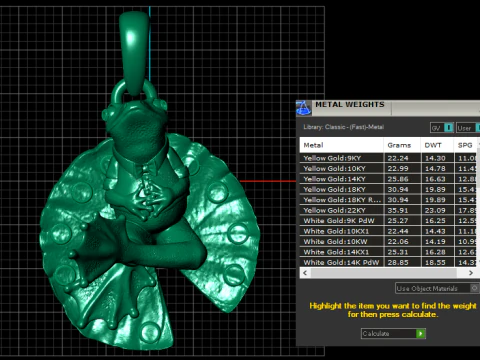Click the 25.86 grams value

(398, 179)
